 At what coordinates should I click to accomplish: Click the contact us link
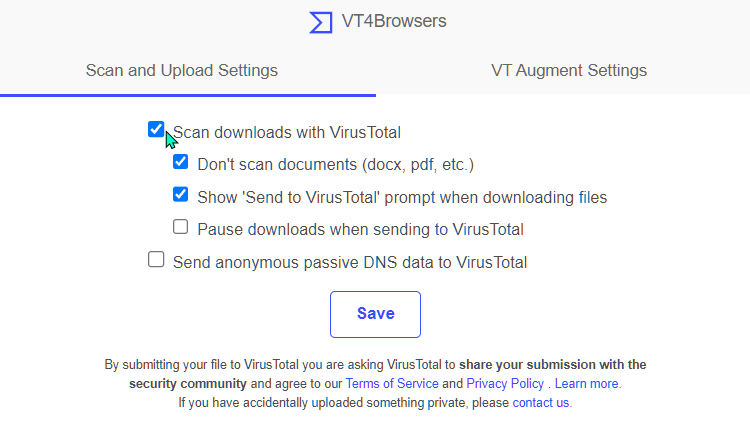542,403
